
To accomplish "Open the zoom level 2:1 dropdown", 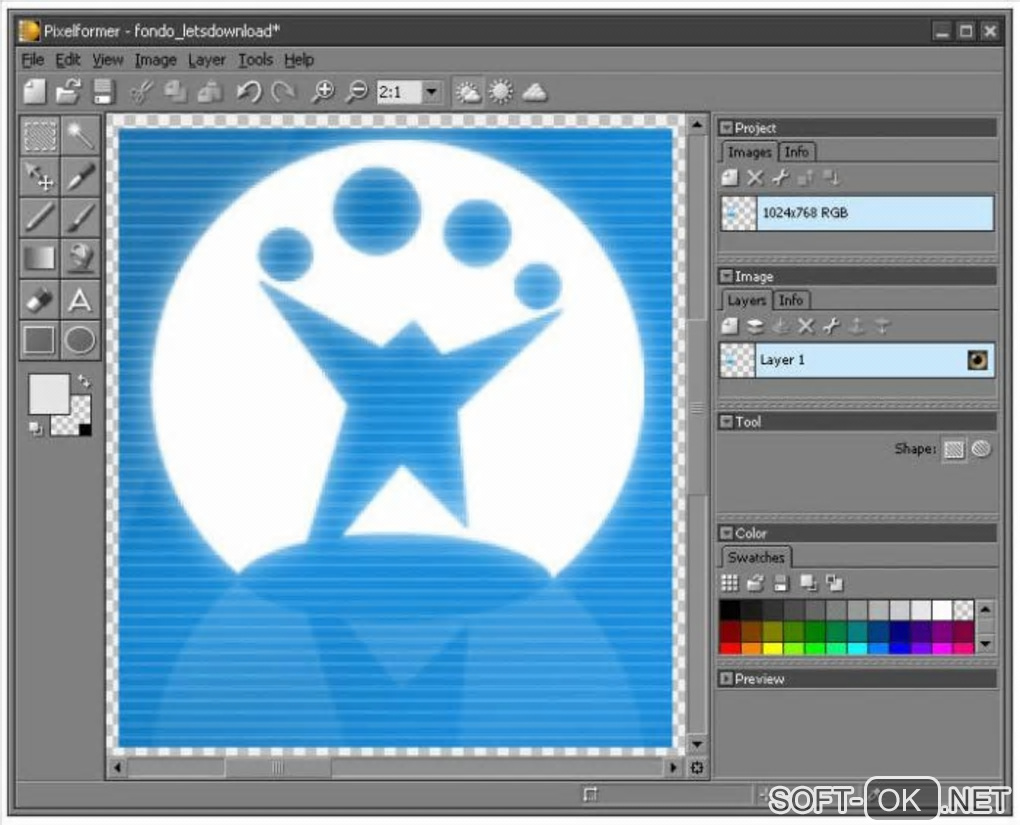I will click(x=431, y=92).
